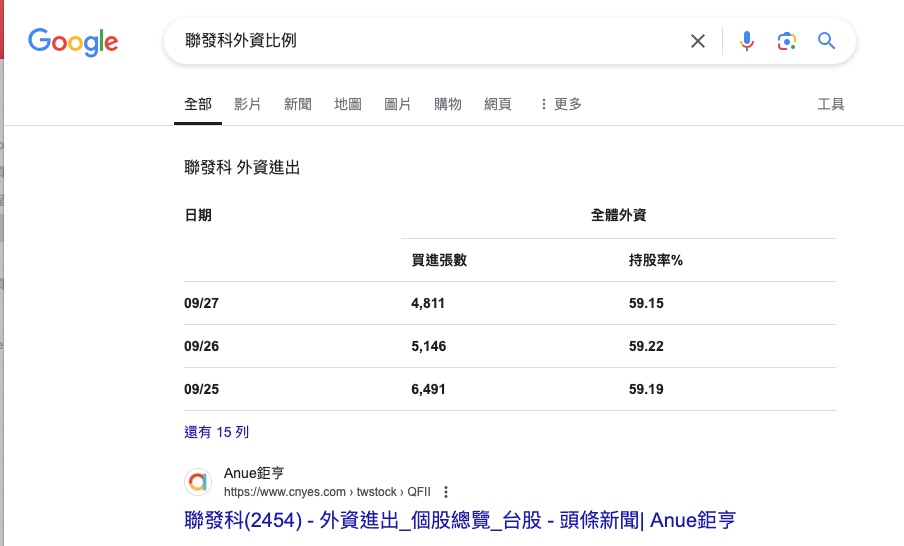The height and width of the screenshot is (546, 904).
Task: Start voice search with the microphone icon
Action: coord(747,41)
